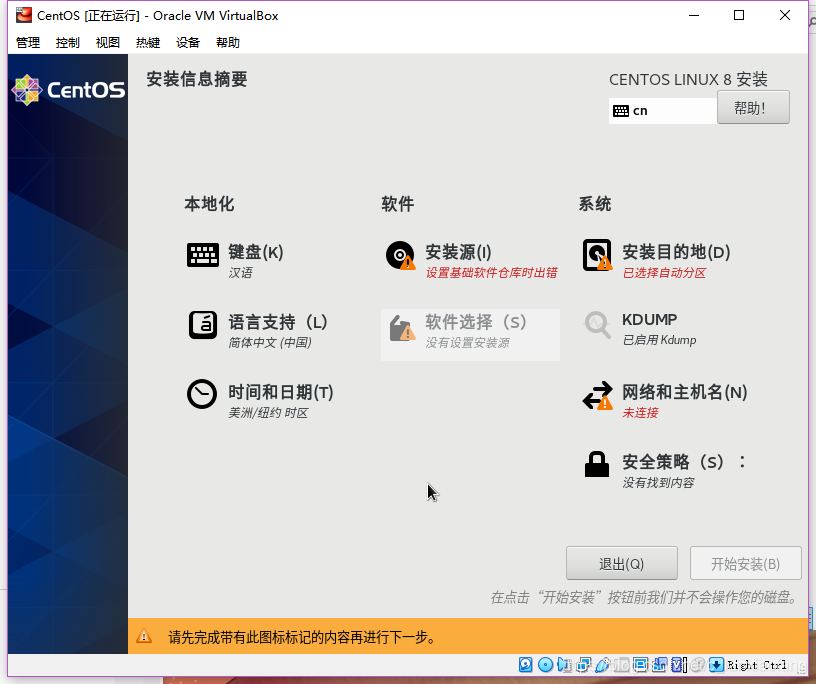Click the VirtualBox title bar app icon
Viewport: 816px width, 684px height.
click(x=23, y=16)
